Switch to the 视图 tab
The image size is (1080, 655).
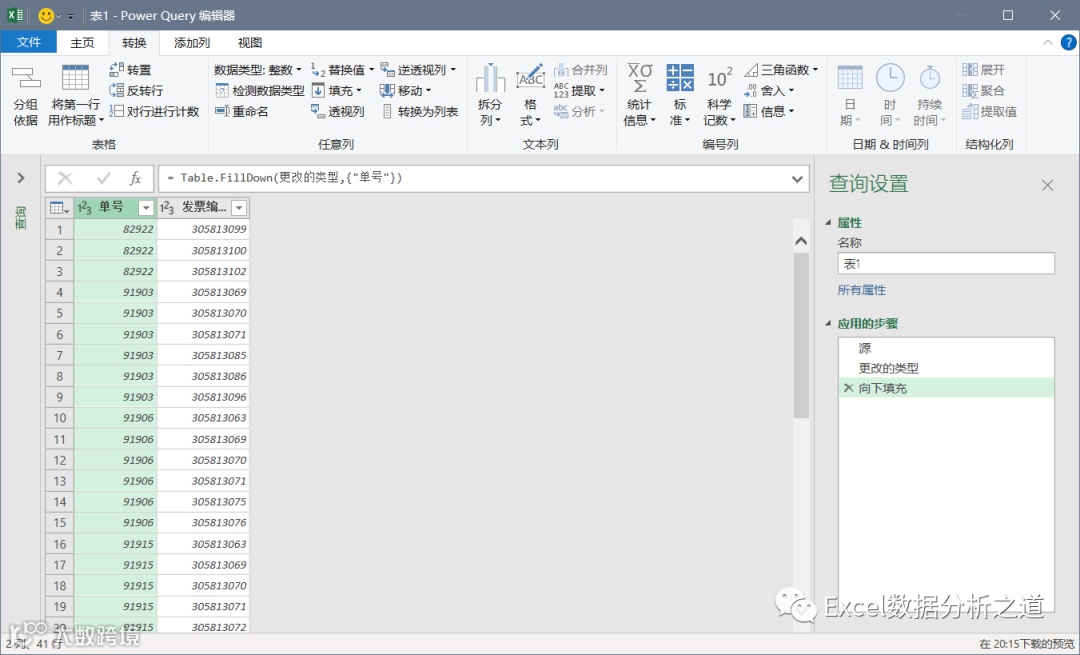pyautogui.click(x=249, y=43)
